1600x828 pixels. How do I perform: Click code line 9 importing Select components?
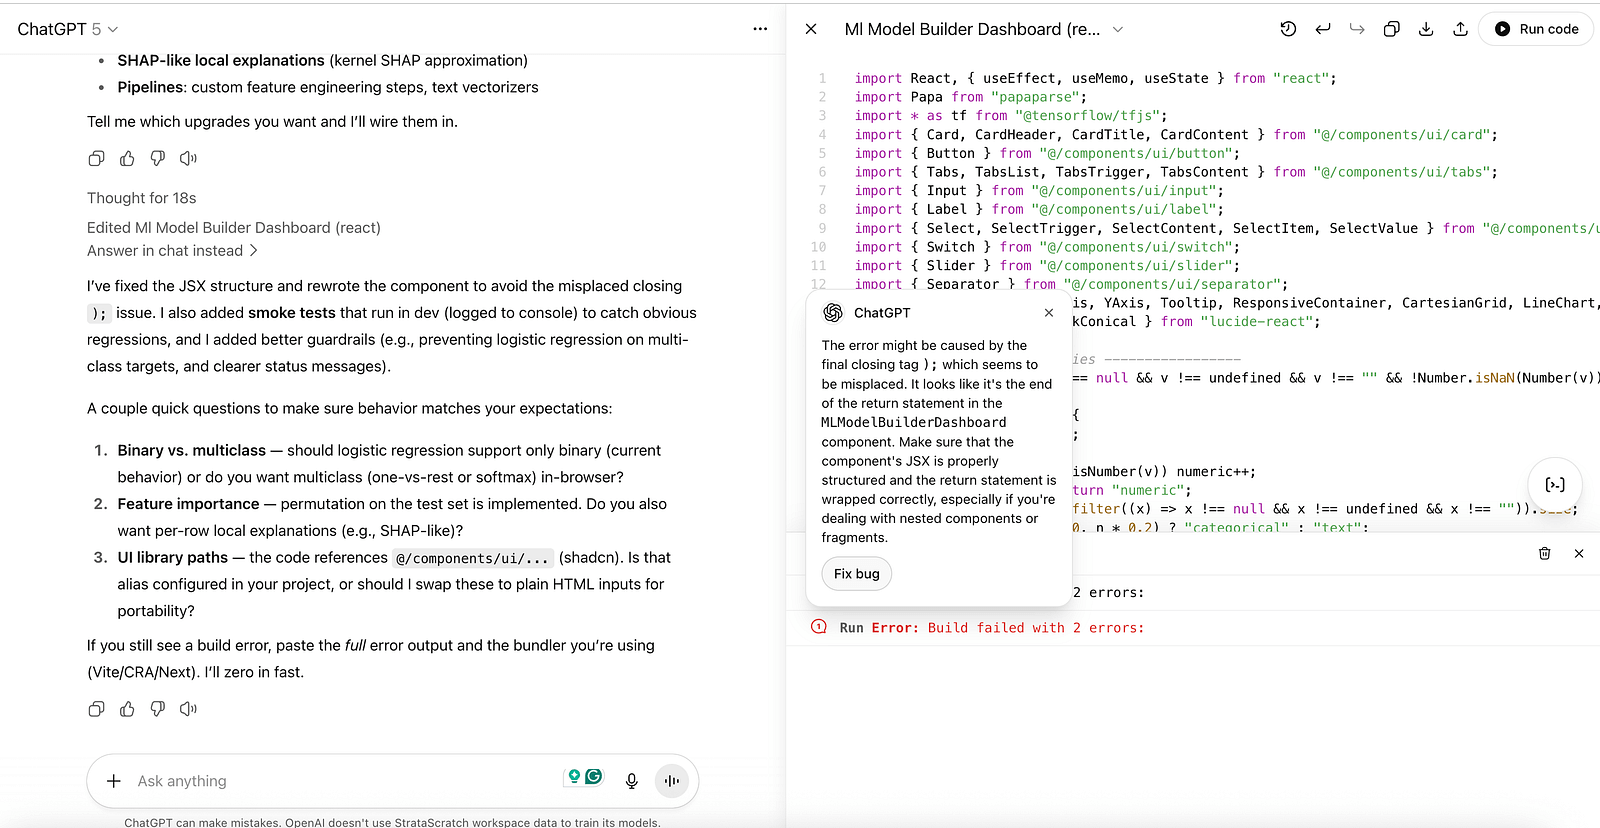click(x=1227, y=228)
